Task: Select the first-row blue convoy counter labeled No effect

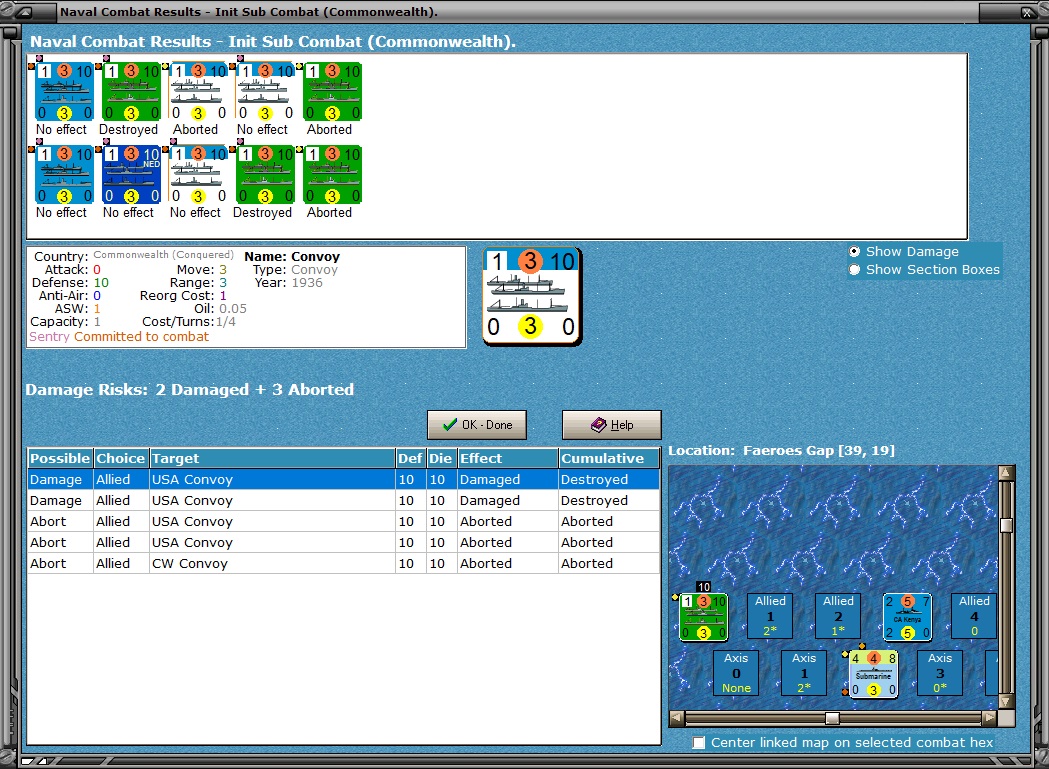Action: [x=64, y=92]
